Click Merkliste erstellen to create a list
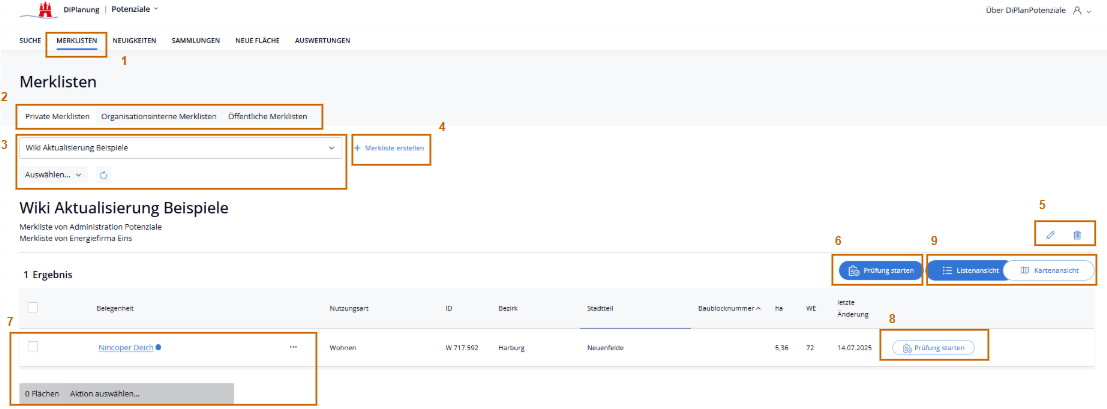The height and width of the screenshot is (409, 1107). [x=393, y=148]
